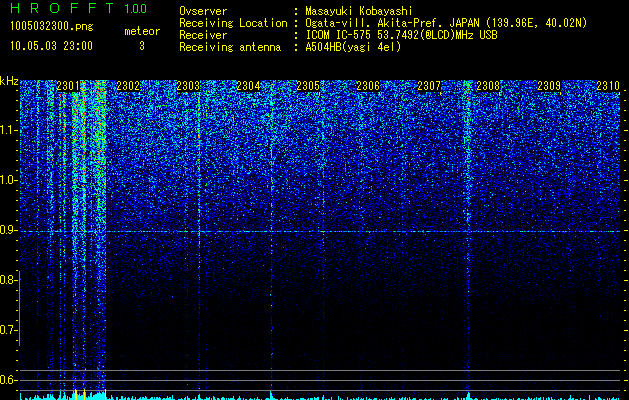Click the 0.6 kHz axis label
629x400 pixels.
[x=8, y=380]
